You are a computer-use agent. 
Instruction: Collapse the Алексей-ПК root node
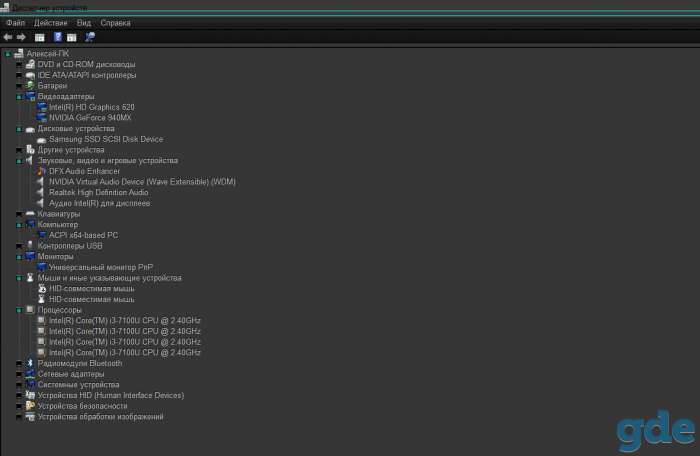point(8,54)
